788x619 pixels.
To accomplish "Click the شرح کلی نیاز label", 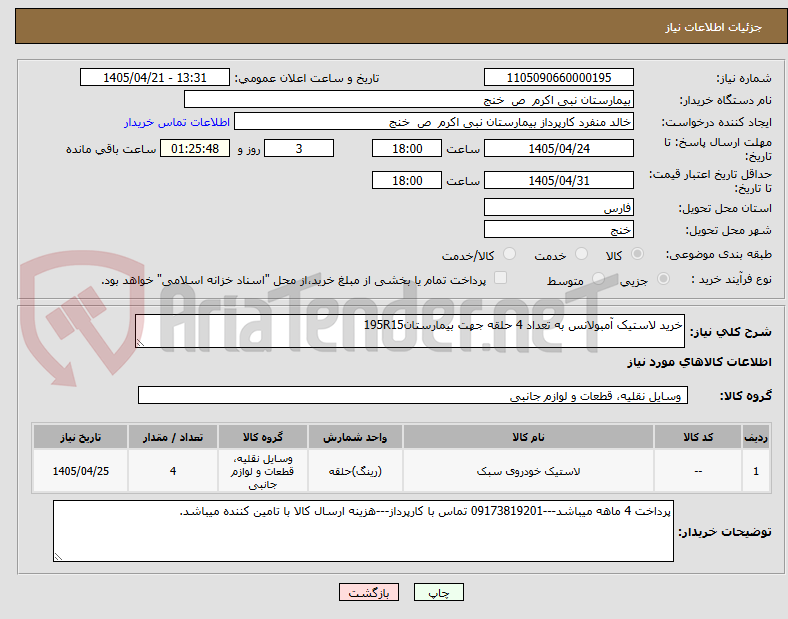I will coord(730,332).
